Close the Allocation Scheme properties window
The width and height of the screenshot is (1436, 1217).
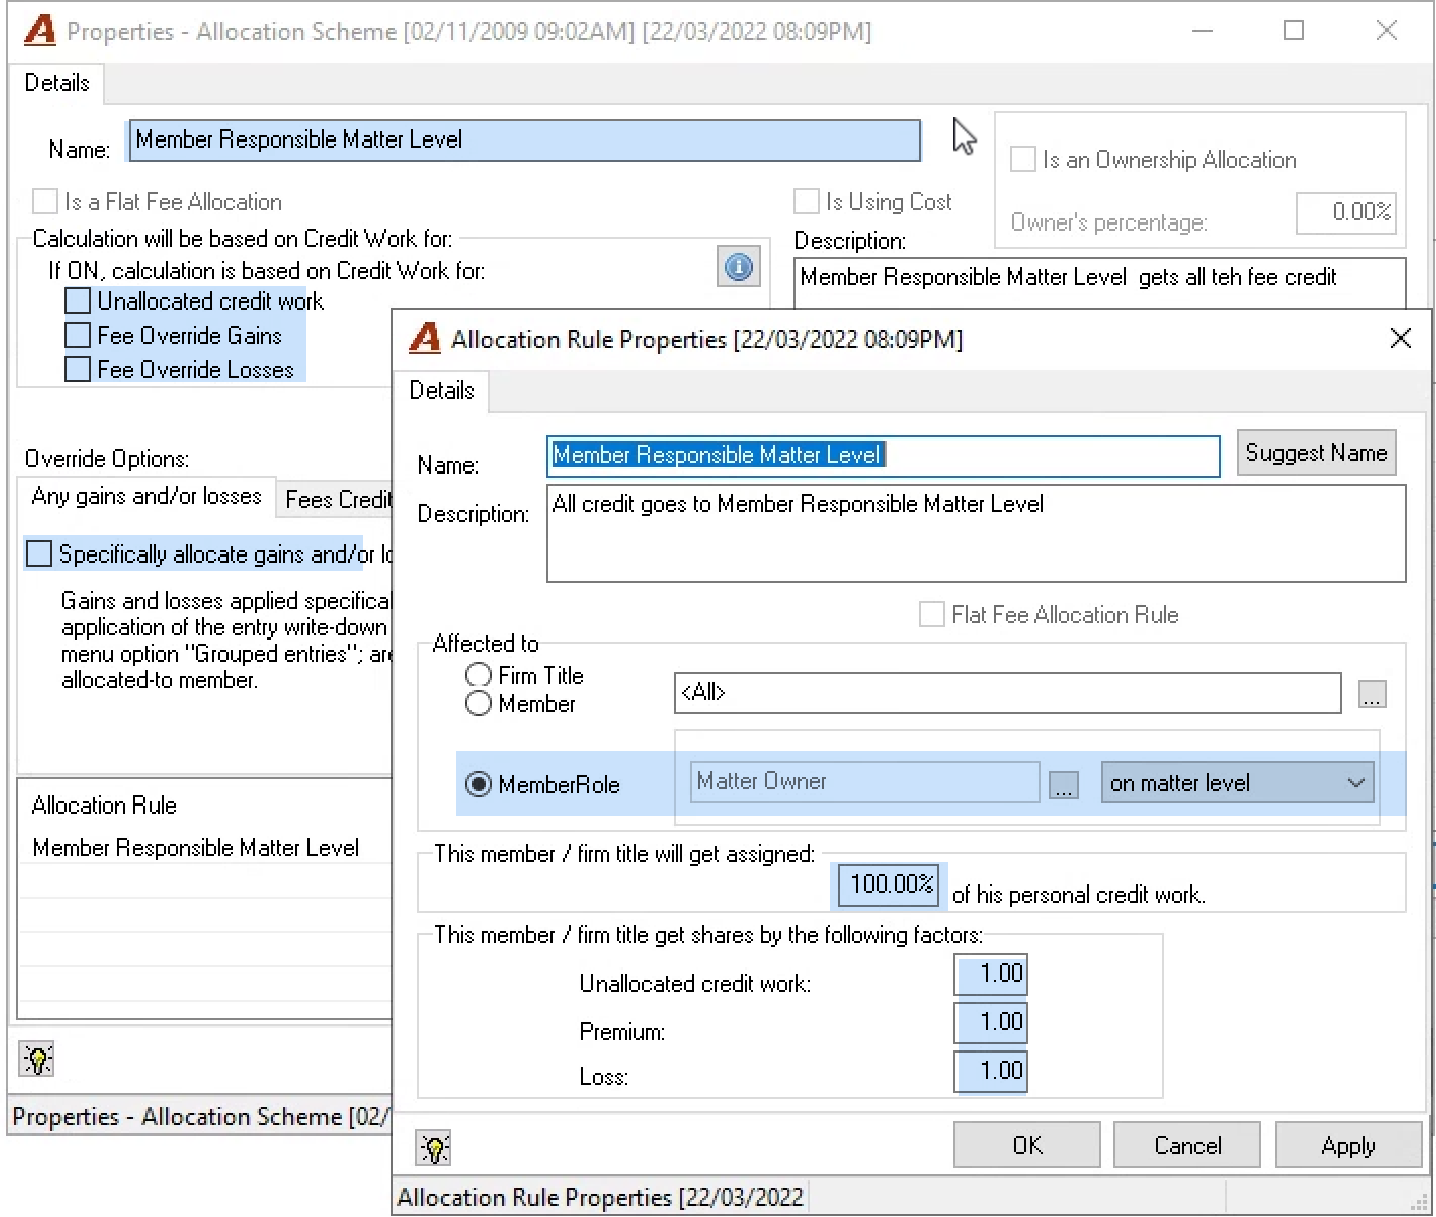pyautogui.click(x=1386, y=30)
